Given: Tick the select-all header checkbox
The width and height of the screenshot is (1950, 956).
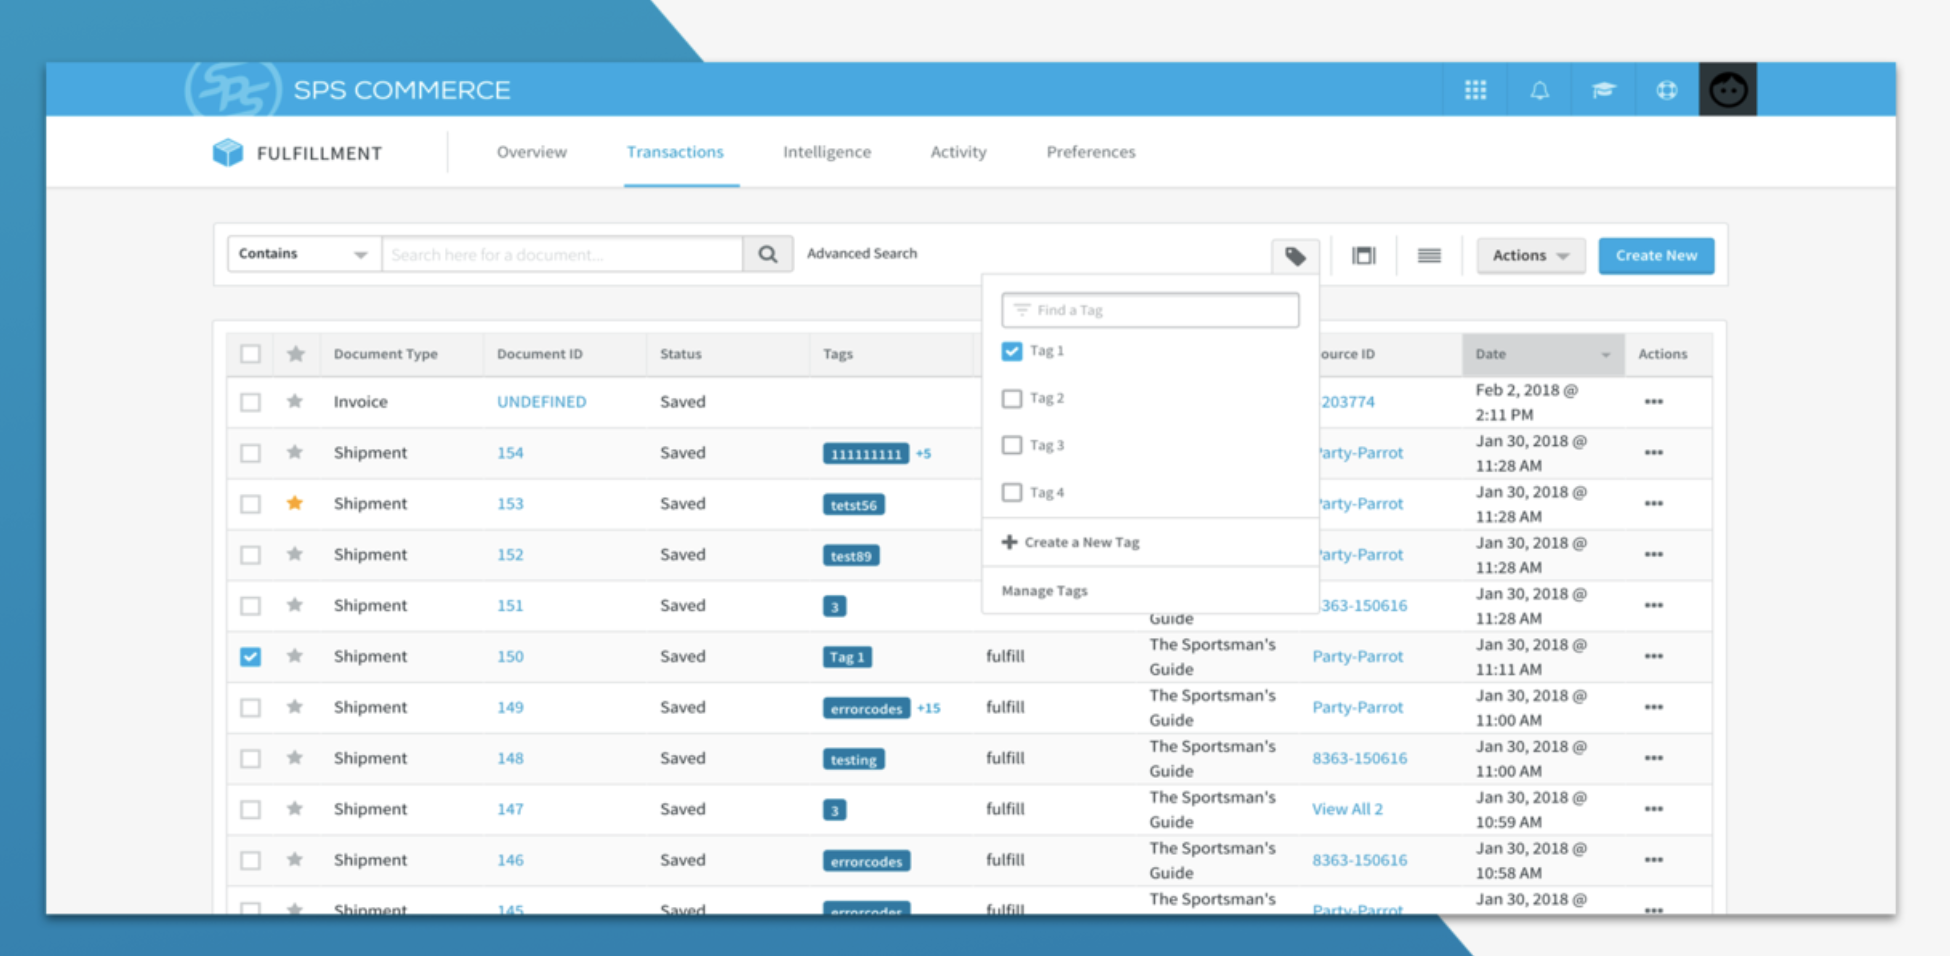Looking at the screenshot, I should (251, 353).
